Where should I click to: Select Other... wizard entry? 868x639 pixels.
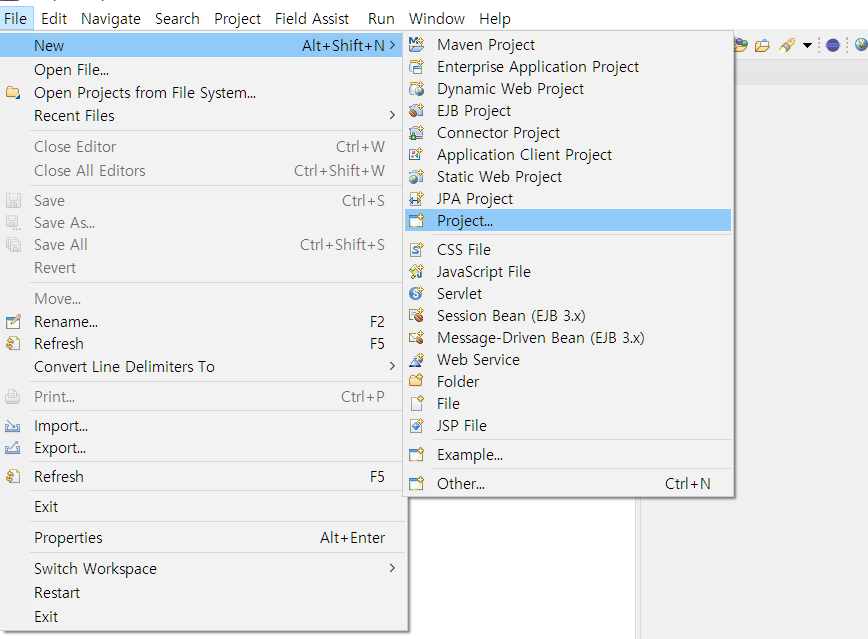[568, 483]
